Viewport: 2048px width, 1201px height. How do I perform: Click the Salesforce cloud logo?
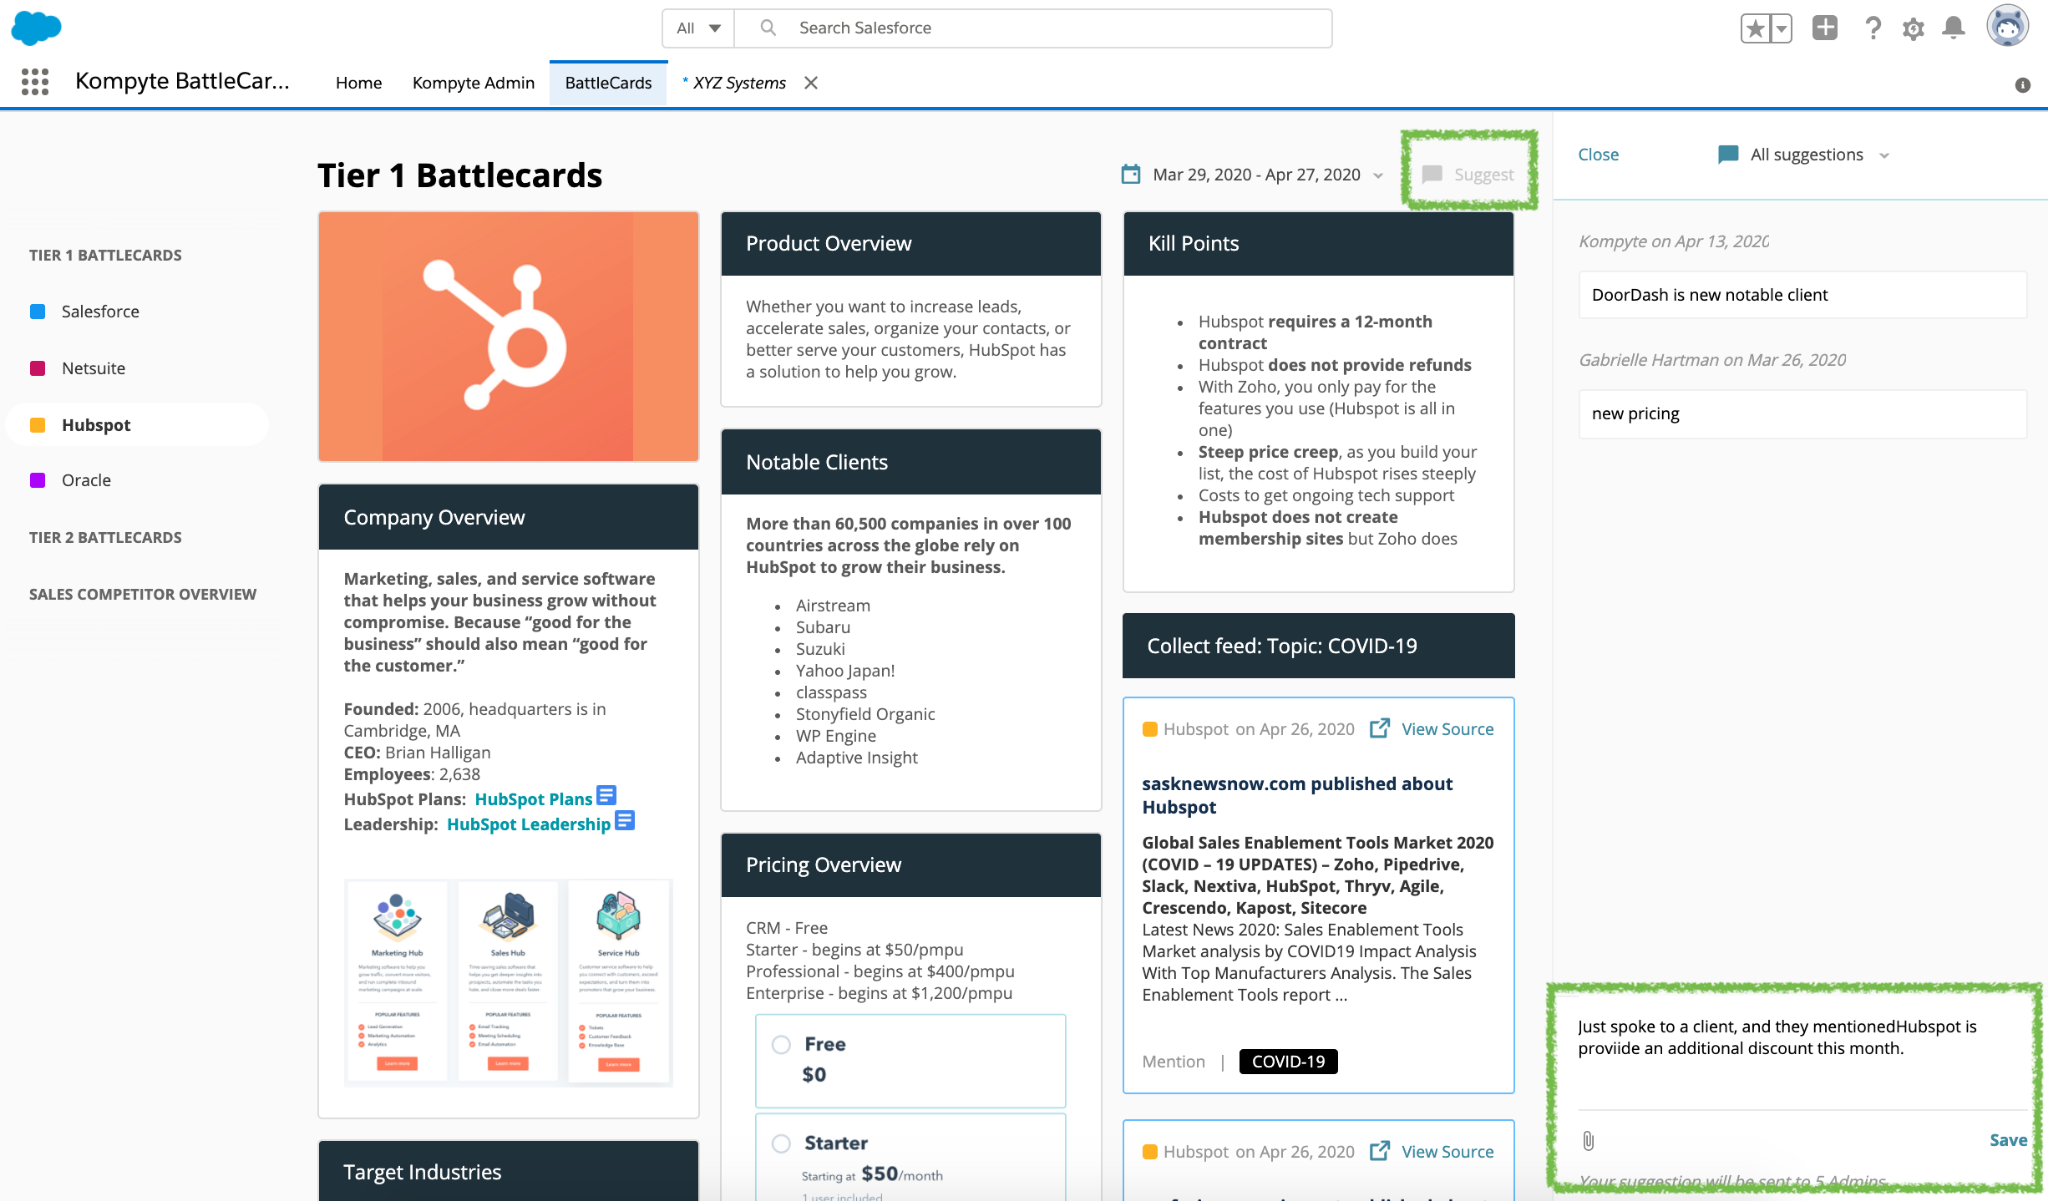(36, 28)
